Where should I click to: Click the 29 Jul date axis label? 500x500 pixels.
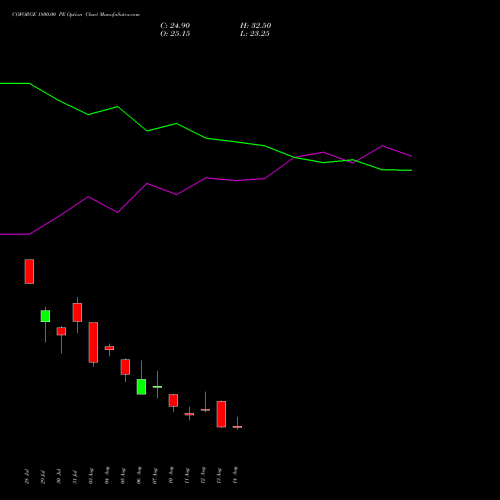pyautogui.click(x=43, y=477)
